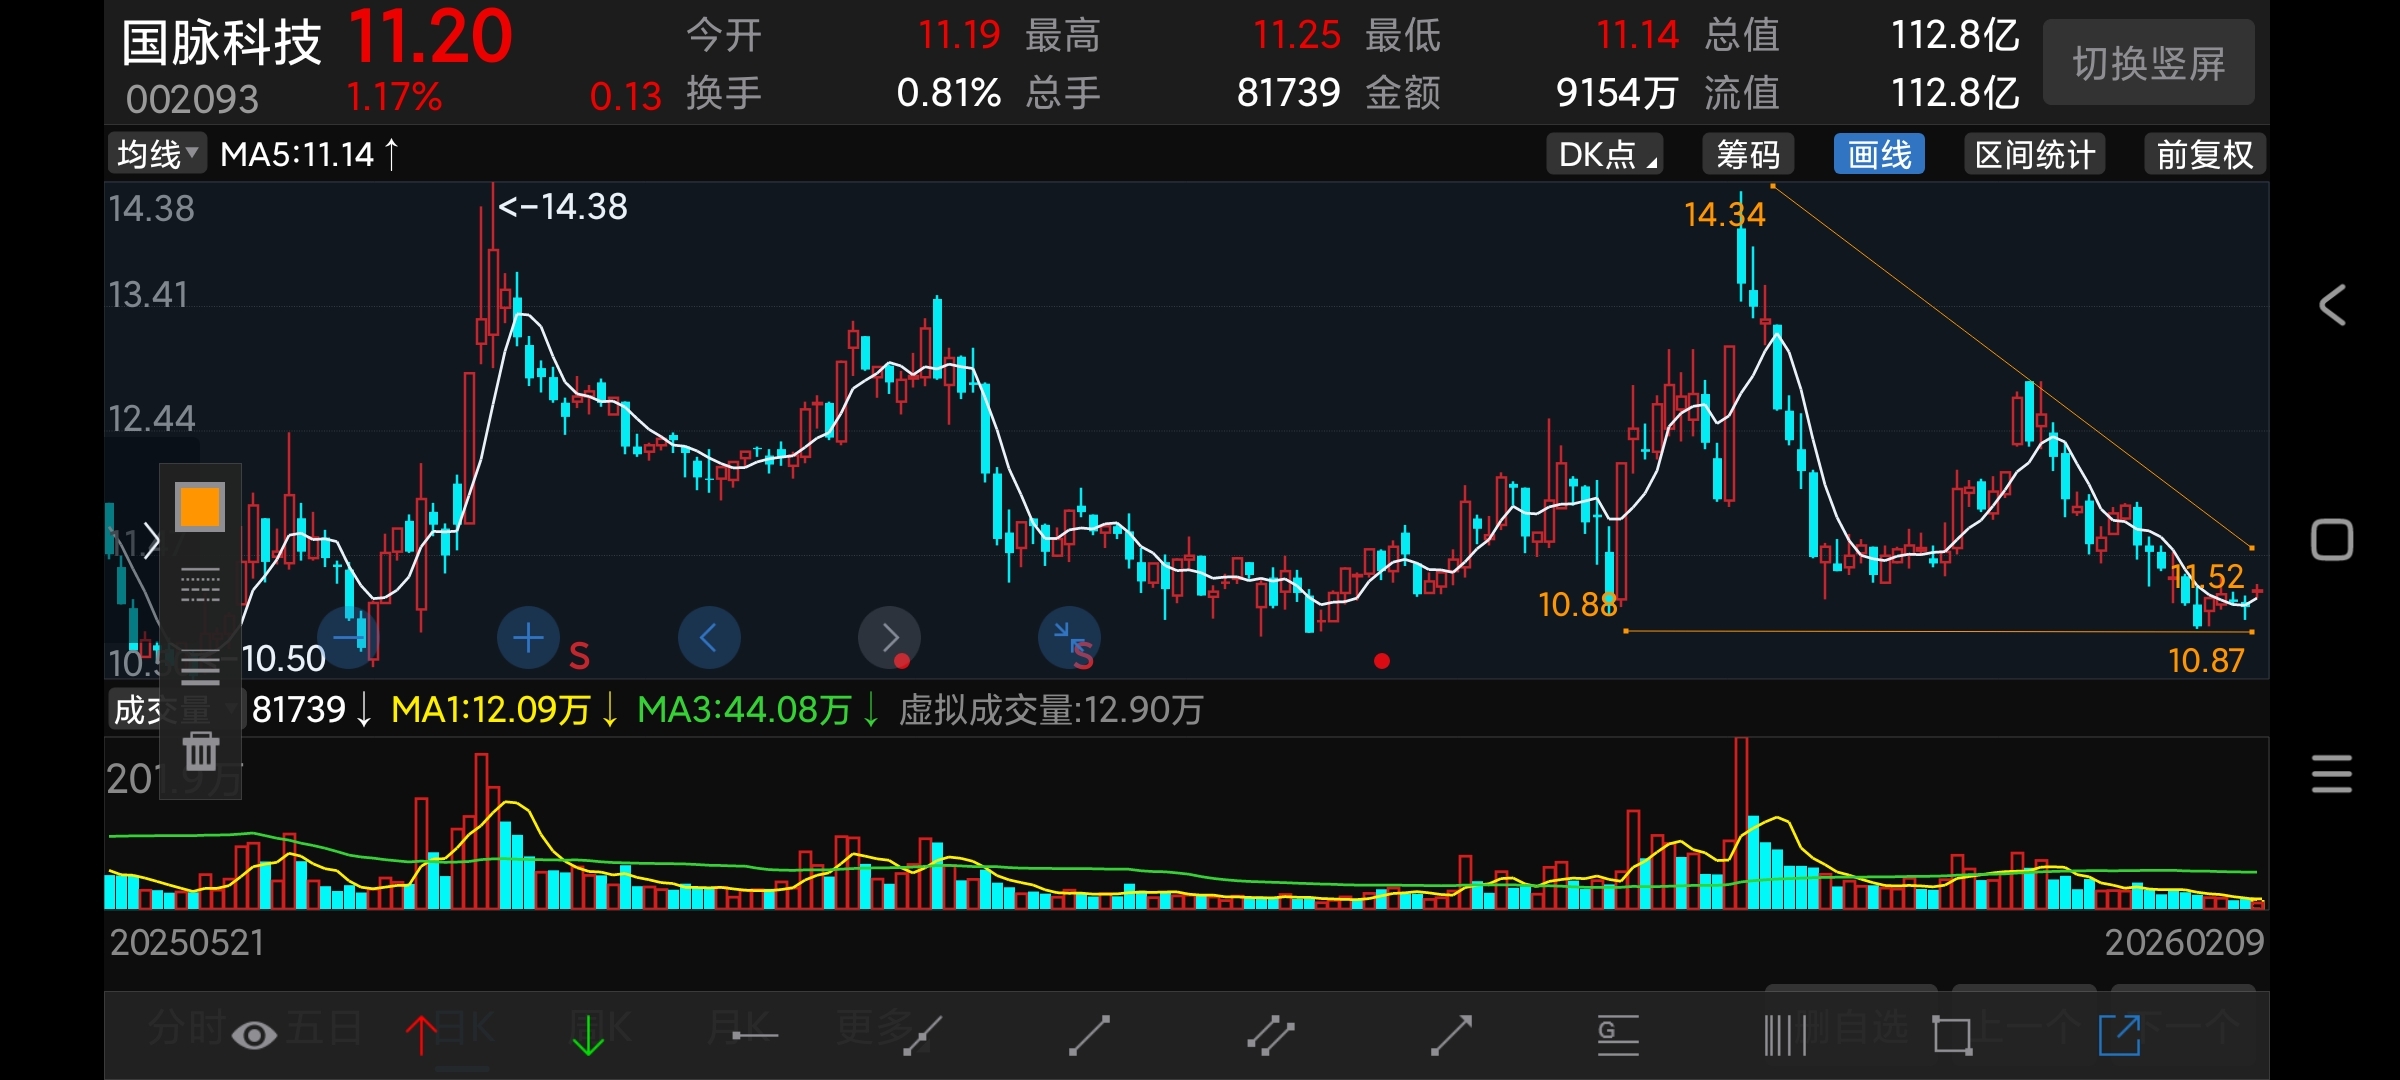Select the horizontal ray line tool
The image size is (2400, 1080).
[754, 1035]
